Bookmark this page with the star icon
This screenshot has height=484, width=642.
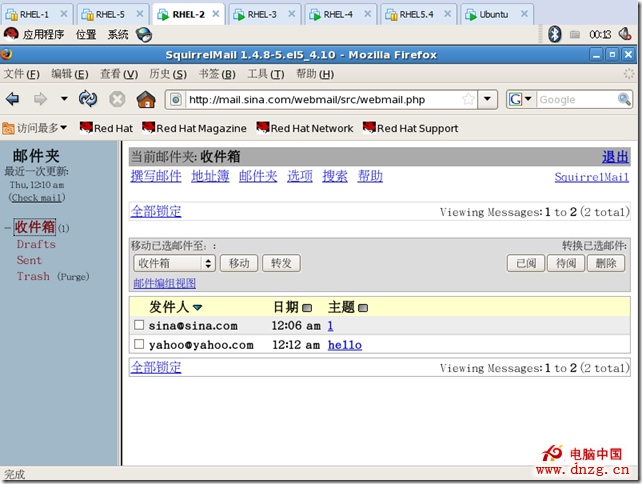[468, 99]
